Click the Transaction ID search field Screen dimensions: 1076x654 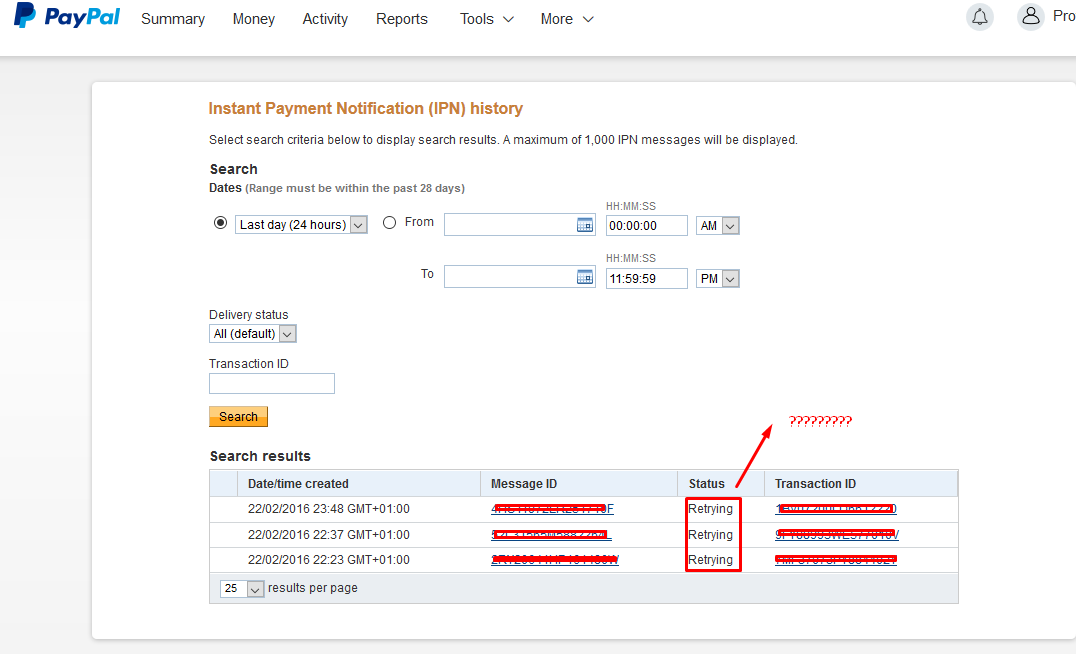point(272,384)
